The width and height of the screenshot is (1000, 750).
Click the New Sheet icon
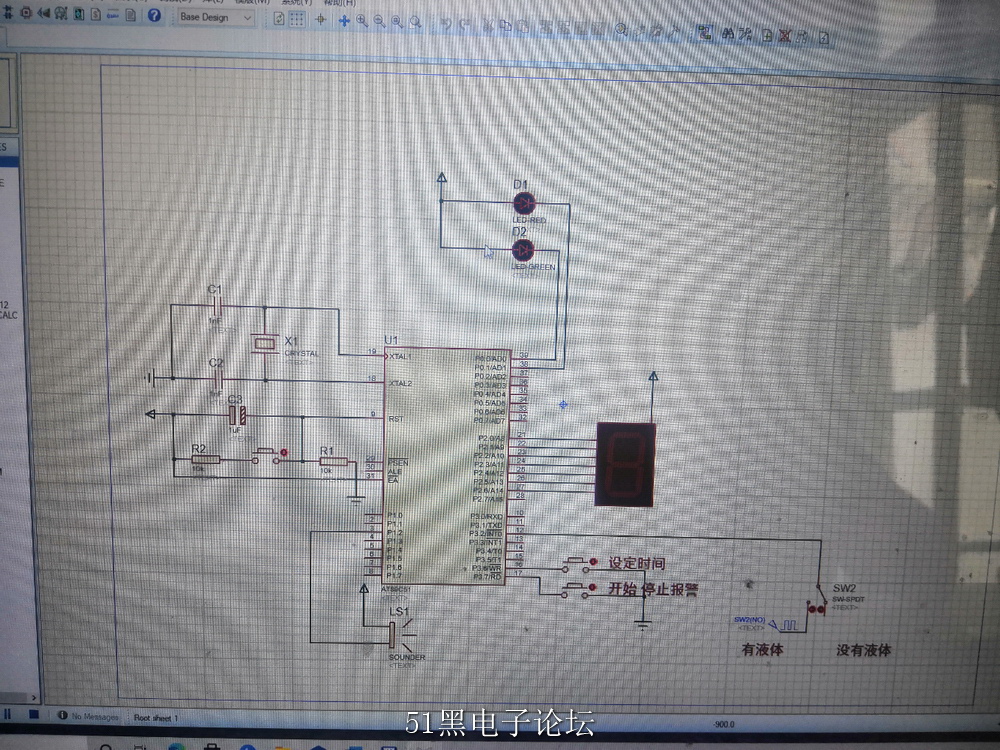767,35
